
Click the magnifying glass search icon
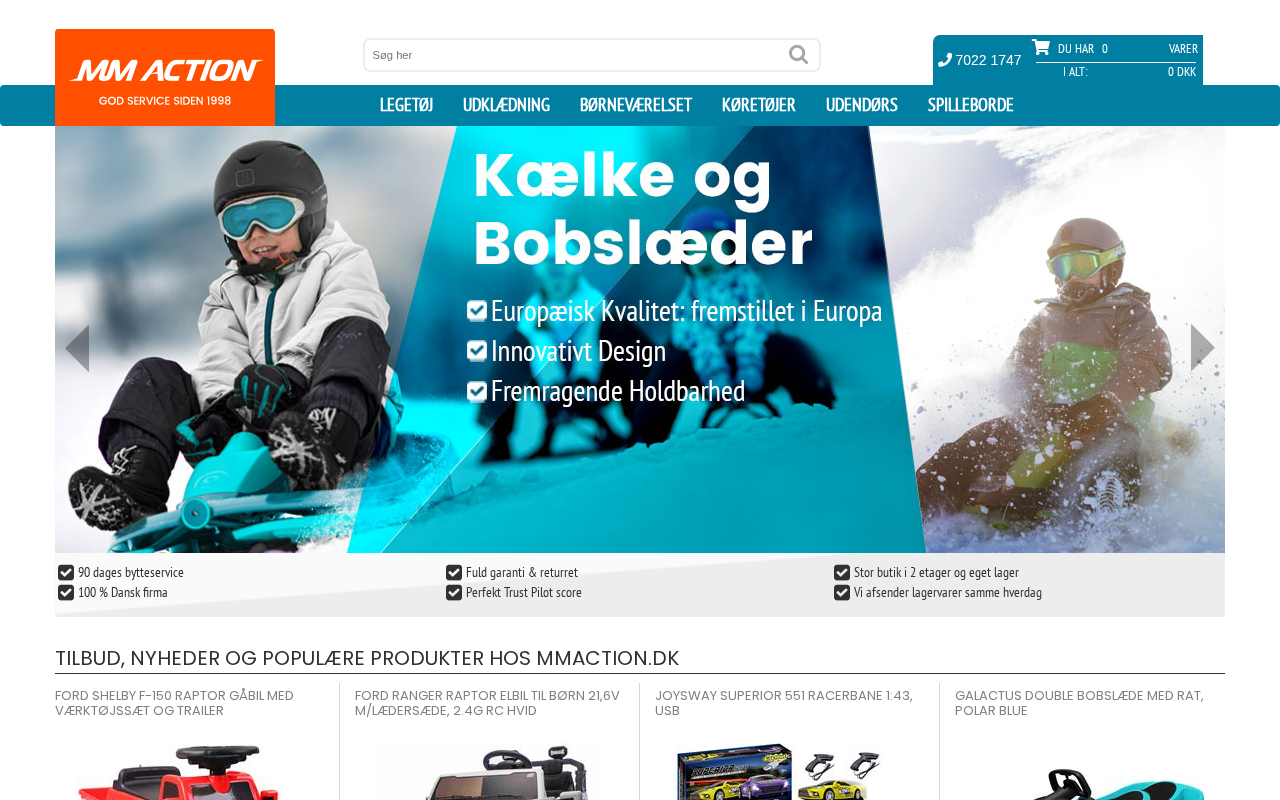[798, 55]
